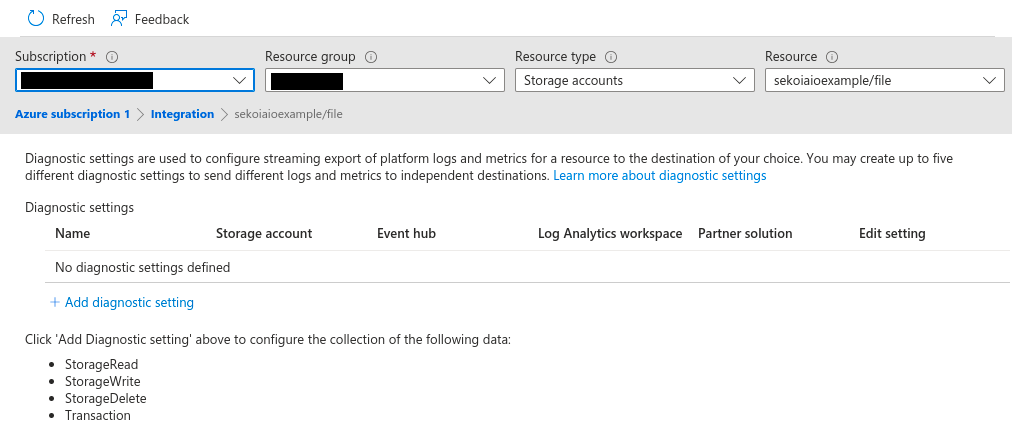Click Add diagnostic setting link
1012x447 pixels.
[x=129, y=302]
